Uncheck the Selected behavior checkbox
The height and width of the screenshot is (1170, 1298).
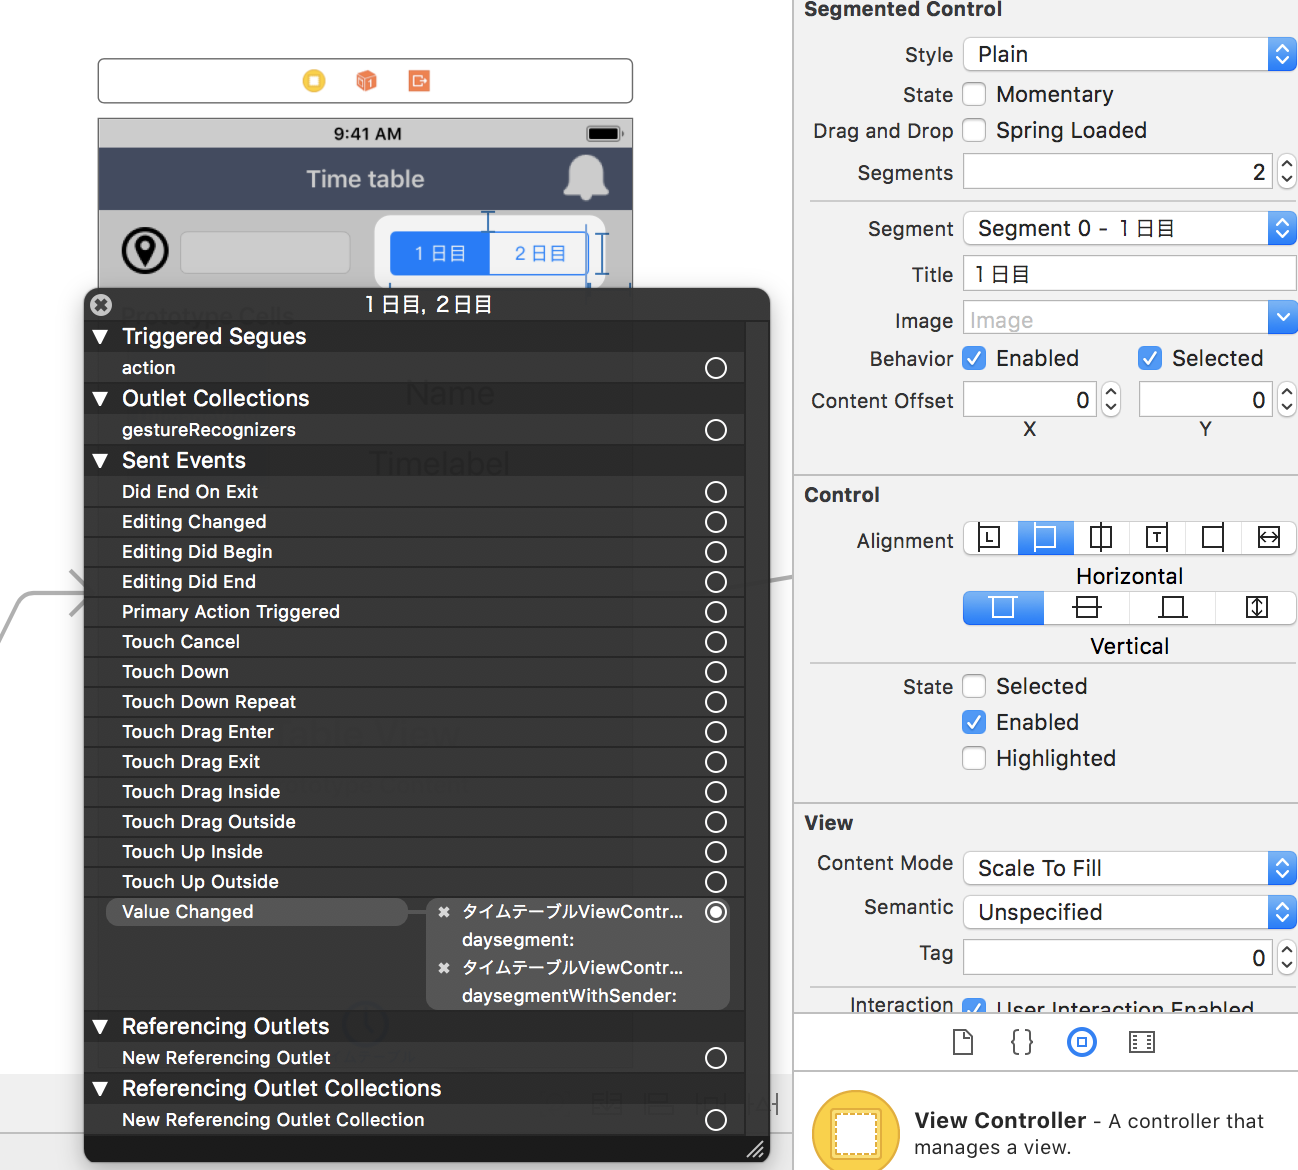point(1150,357)
